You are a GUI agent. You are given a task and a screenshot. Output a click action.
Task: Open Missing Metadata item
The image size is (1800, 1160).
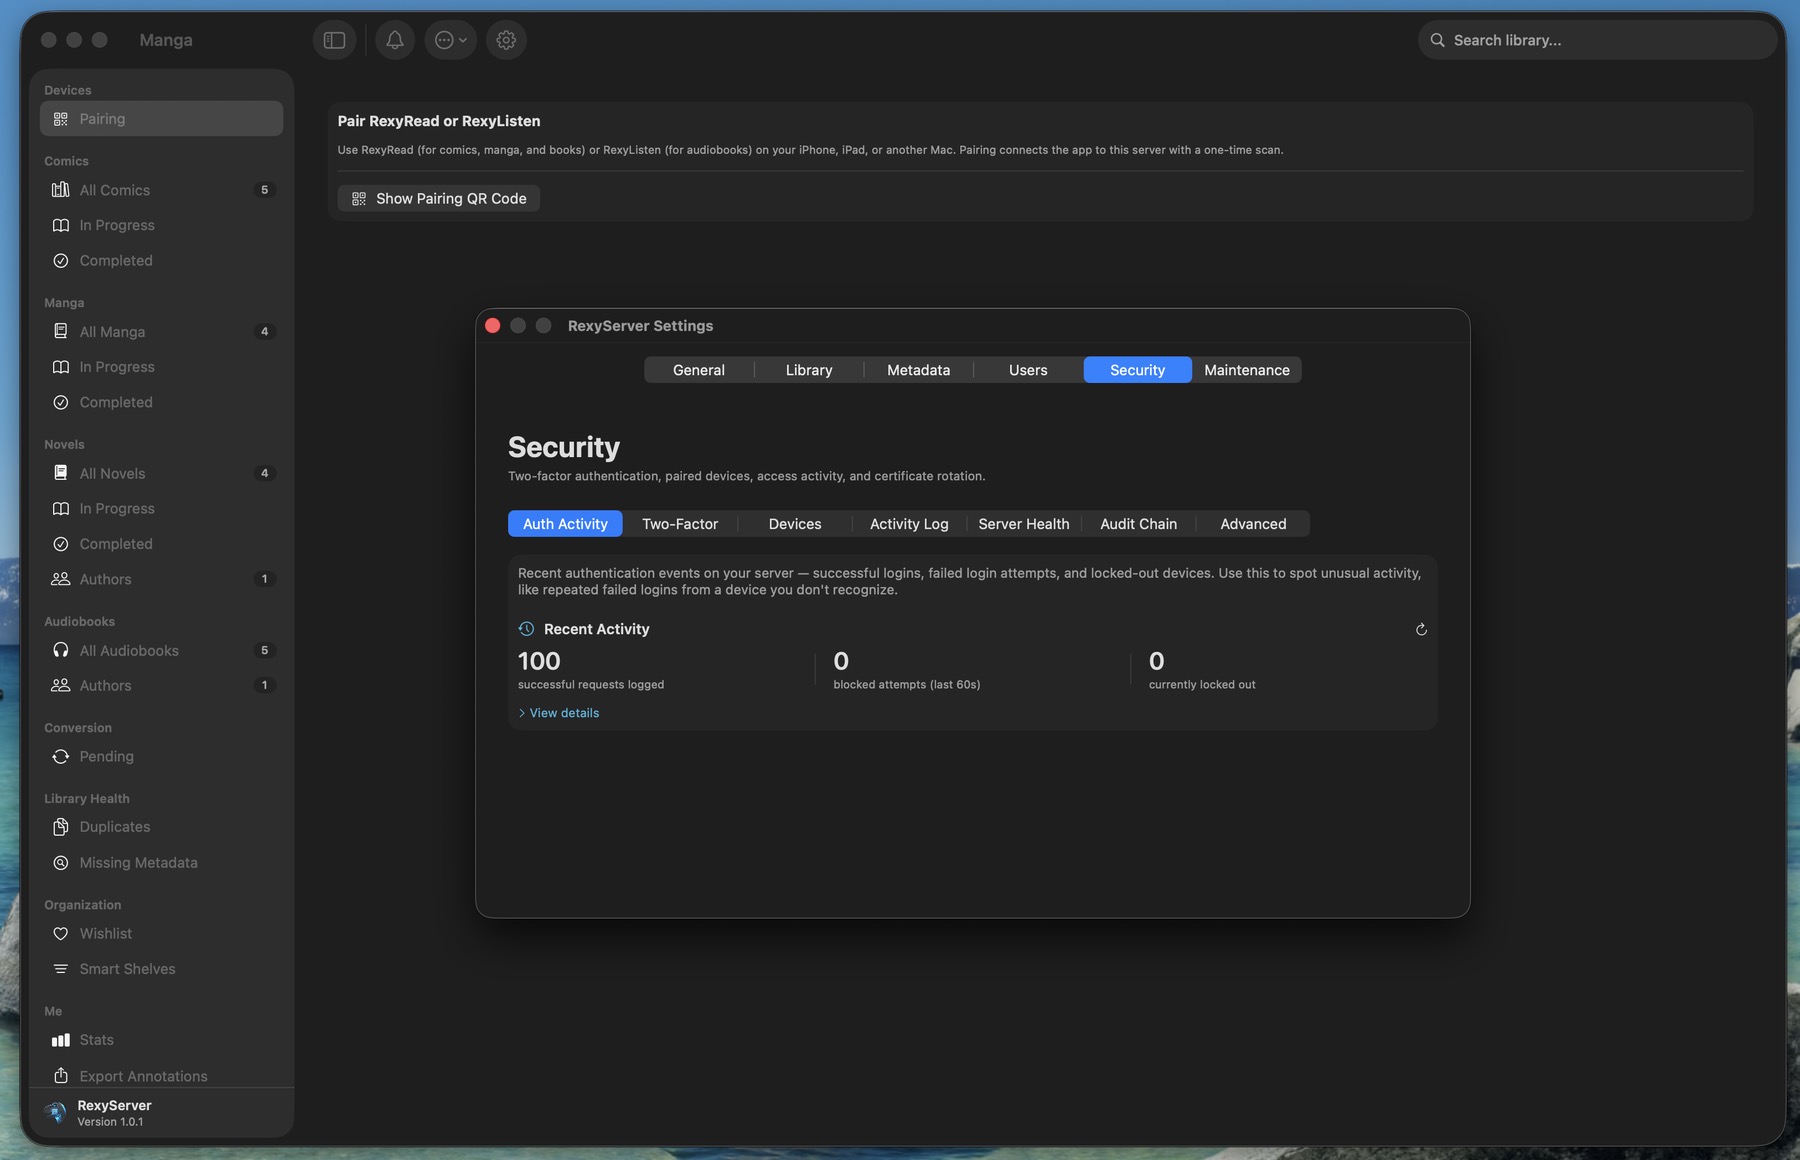(x=161, y=863)
